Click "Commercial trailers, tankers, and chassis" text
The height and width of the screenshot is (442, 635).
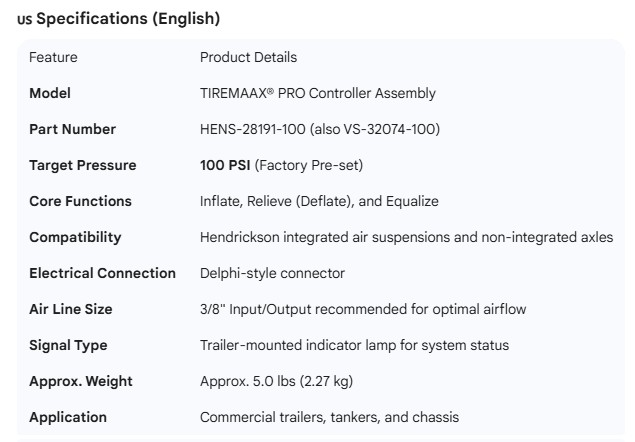click(329, 417)
